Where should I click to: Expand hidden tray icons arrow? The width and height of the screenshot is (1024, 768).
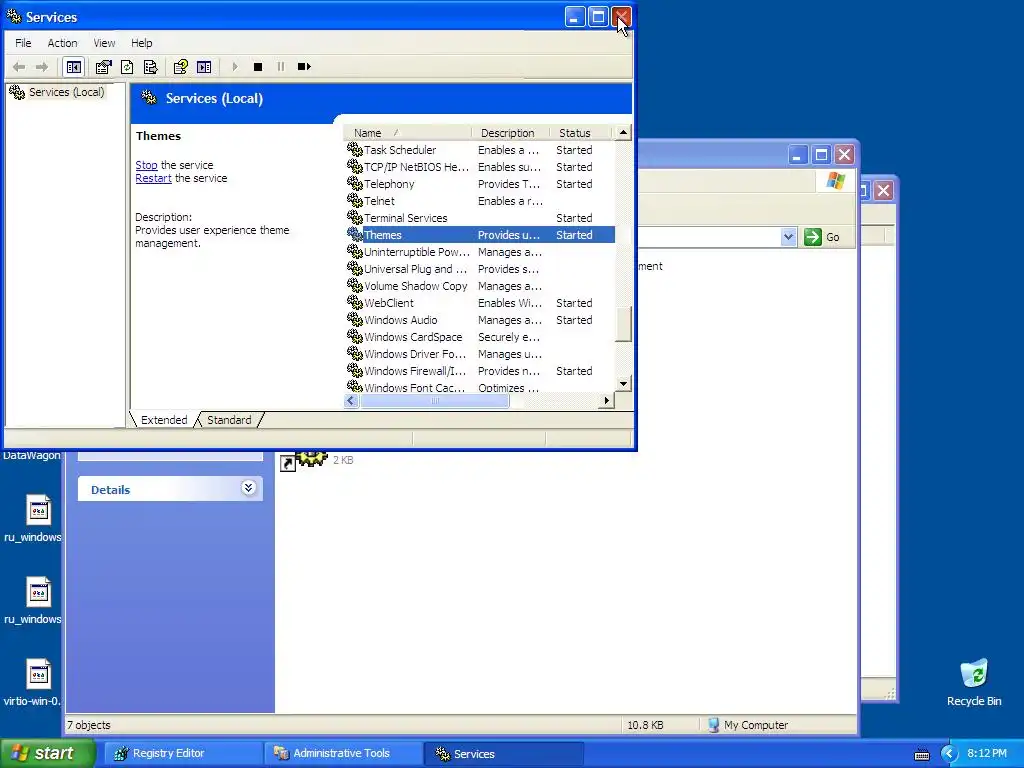click(949, 754)
